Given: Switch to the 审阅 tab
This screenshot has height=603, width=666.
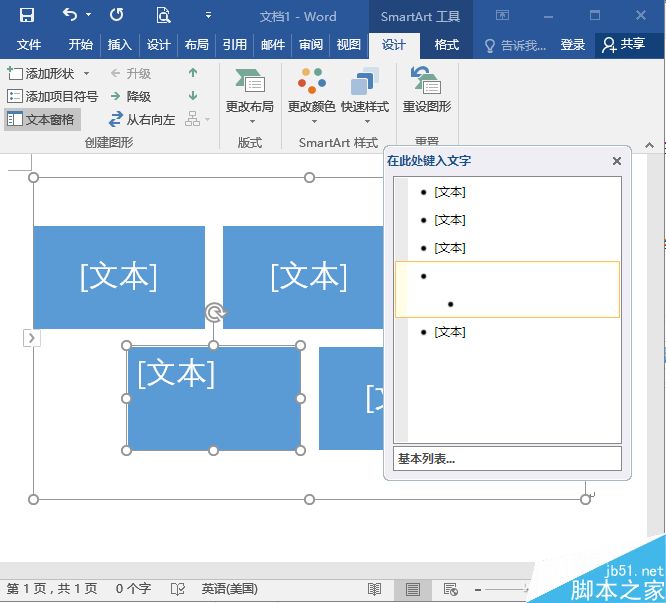Looking at the screenshot, I should coord(310,44).
